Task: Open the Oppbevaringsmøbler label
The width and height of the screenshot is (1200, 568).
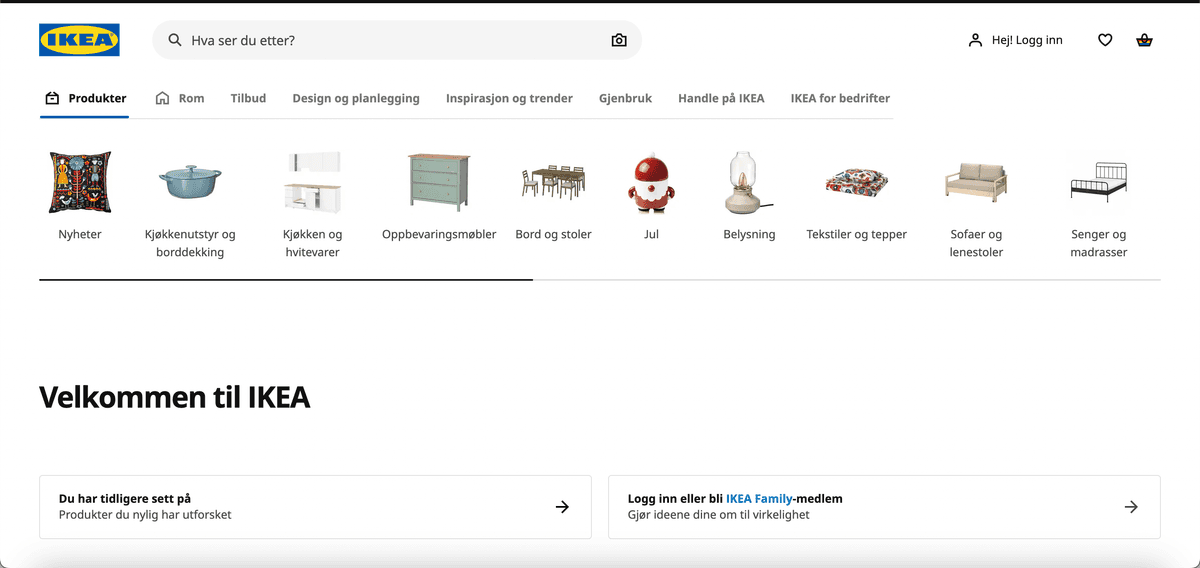Action: pyautogui.click(x=439, y=234)
